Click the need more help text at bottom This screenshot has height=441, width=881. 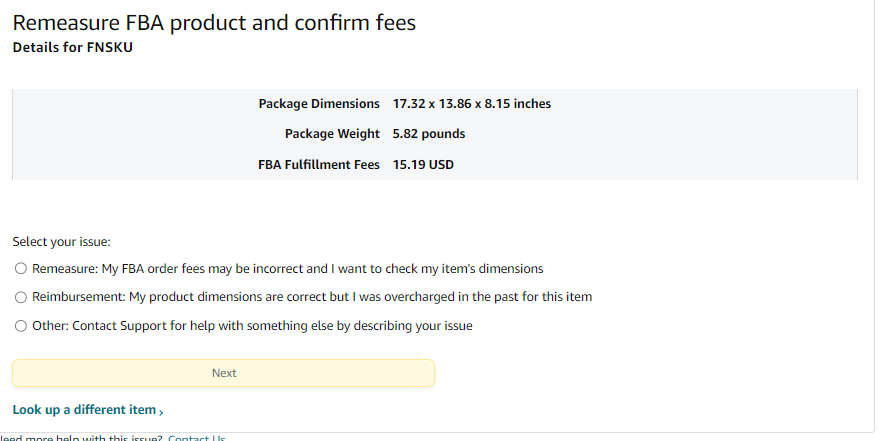80,438
